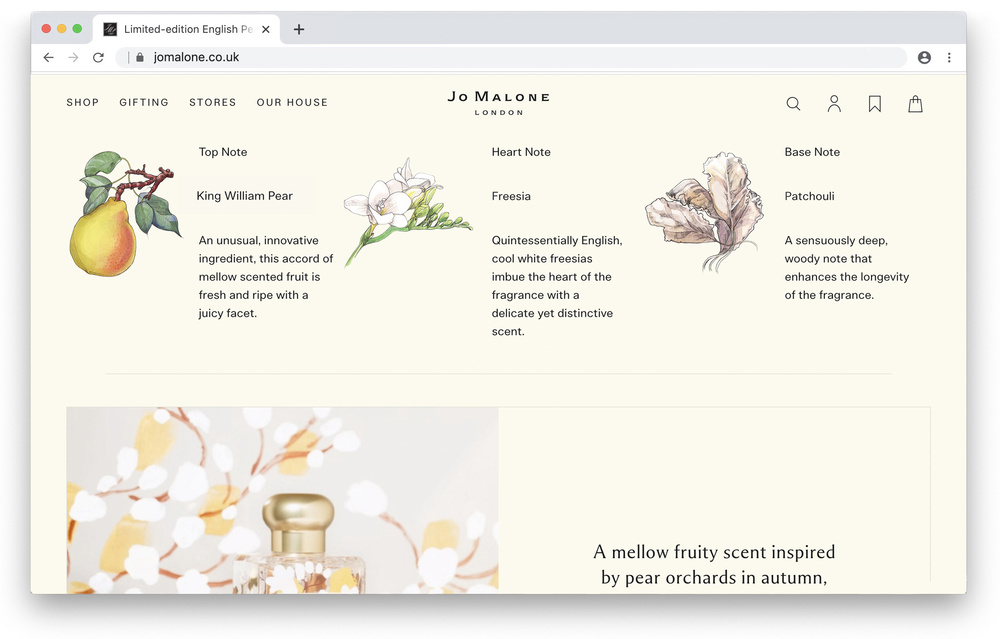Screen dimensions: 1000x639
Task: Open the Chrome three-dot menu
Action: (x=949, y=57)
